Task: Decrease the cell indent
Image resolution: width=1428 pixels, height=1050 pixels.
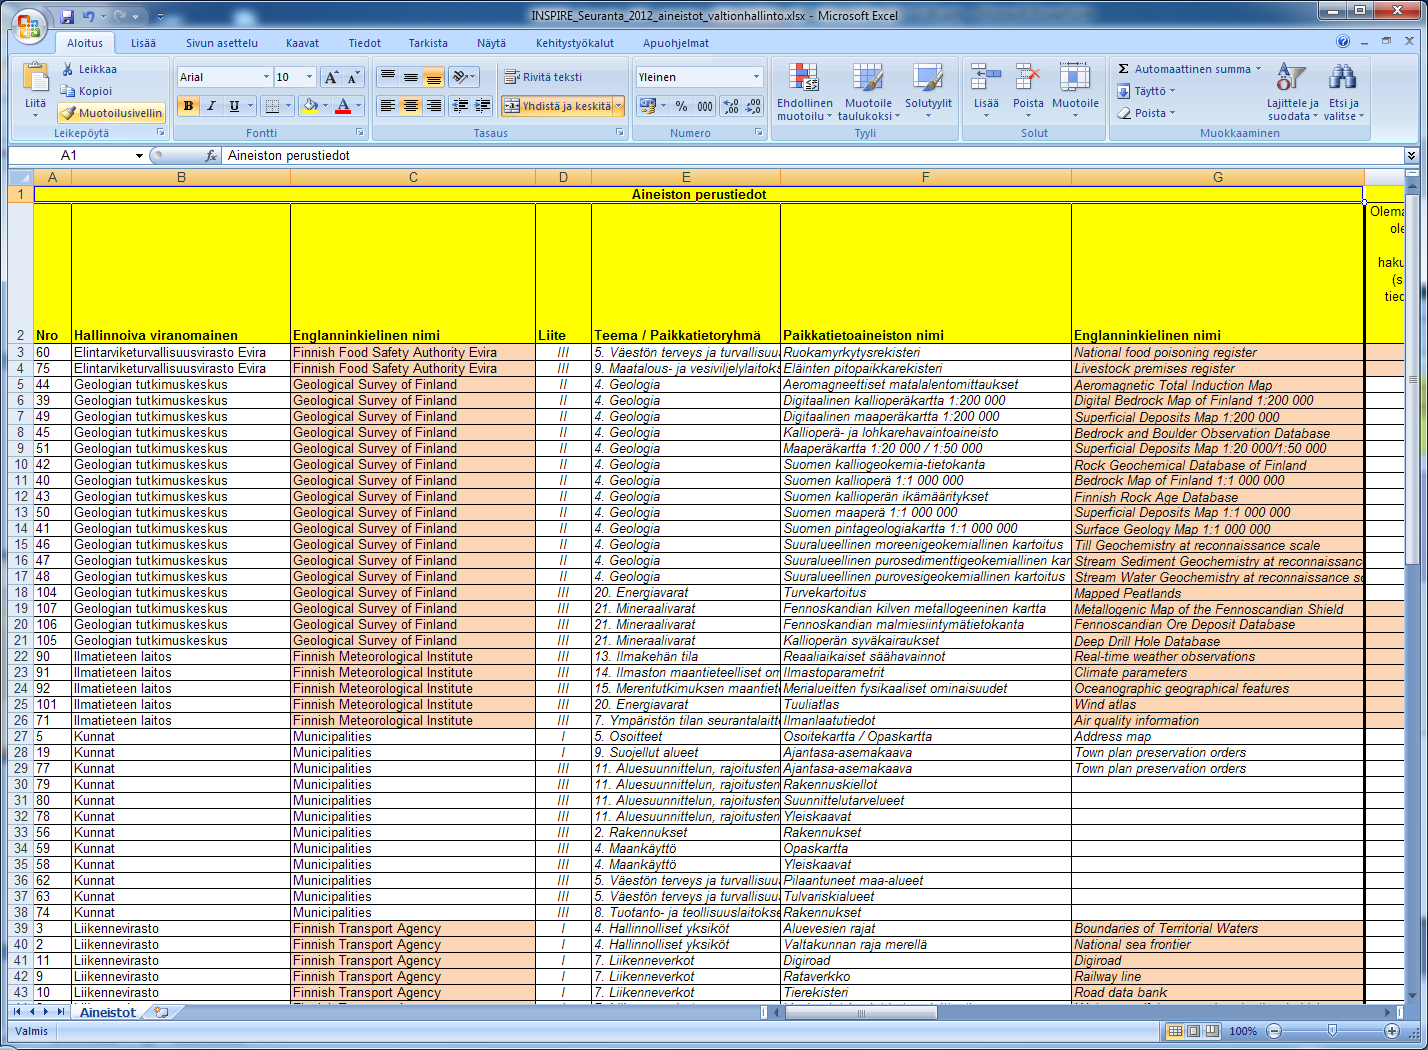Action: (460, 105)
